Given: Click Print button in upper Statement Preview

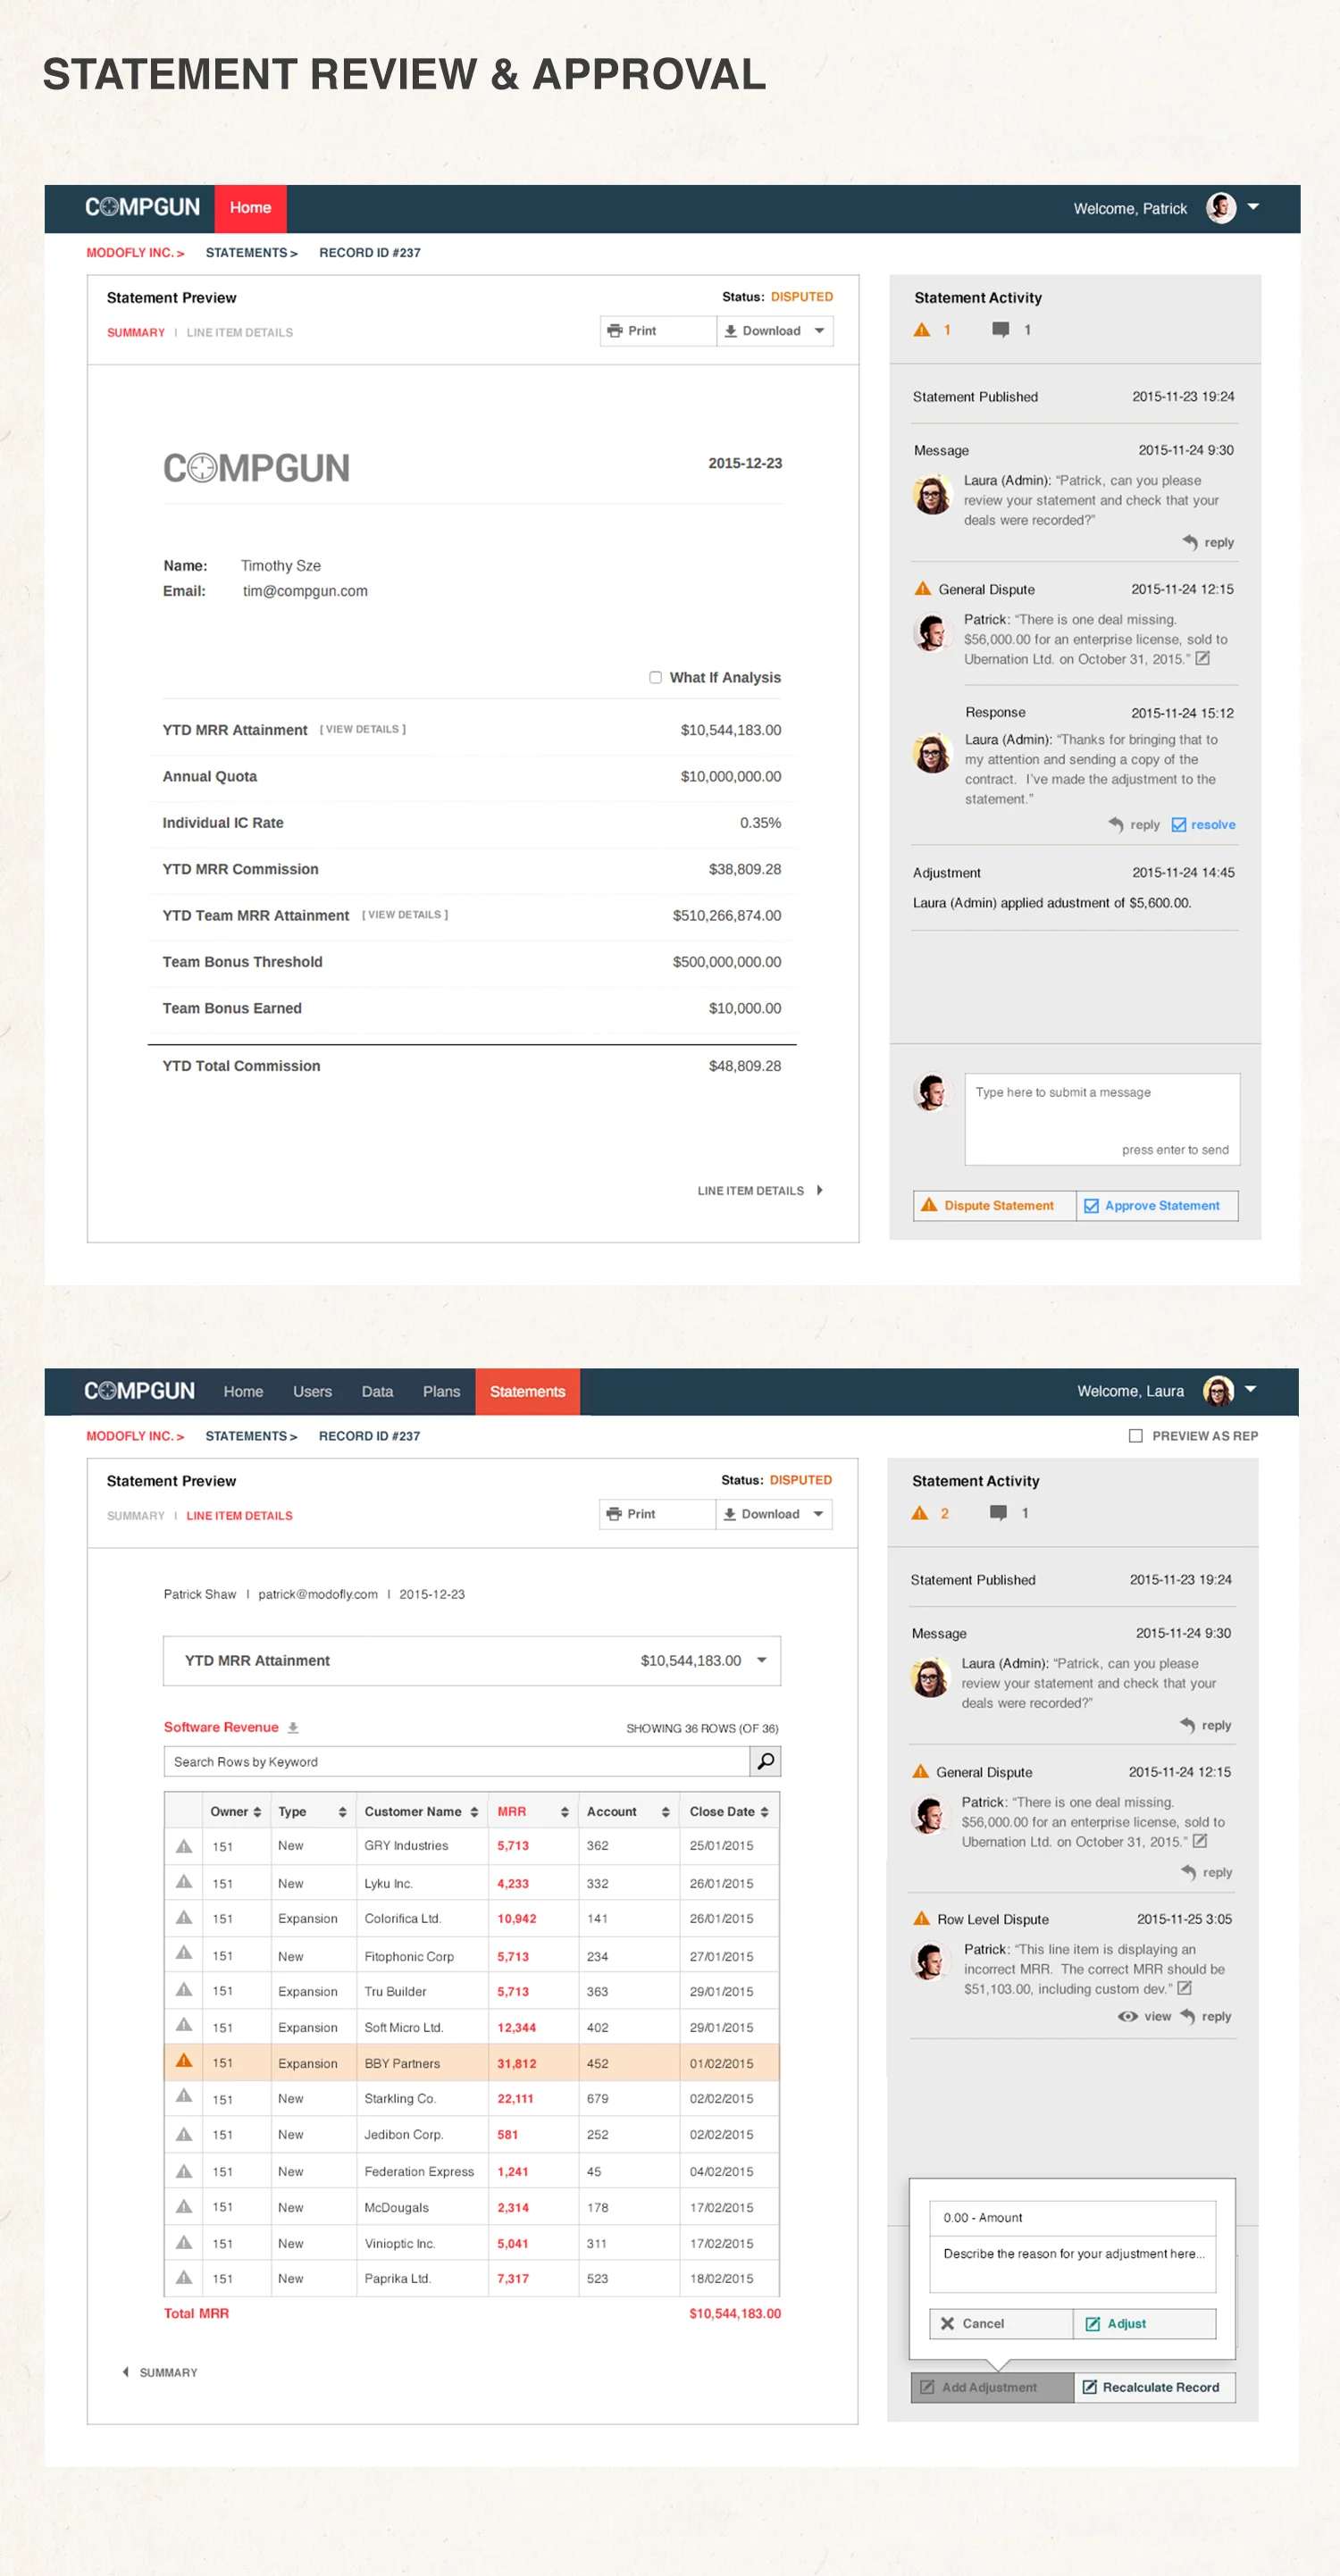Looking at the screenshot, I should pos(658,331).
